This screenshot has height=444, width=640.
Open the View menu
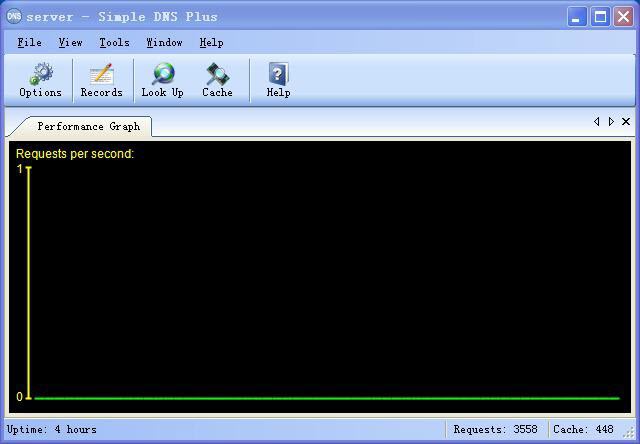[x=70, y=43]
